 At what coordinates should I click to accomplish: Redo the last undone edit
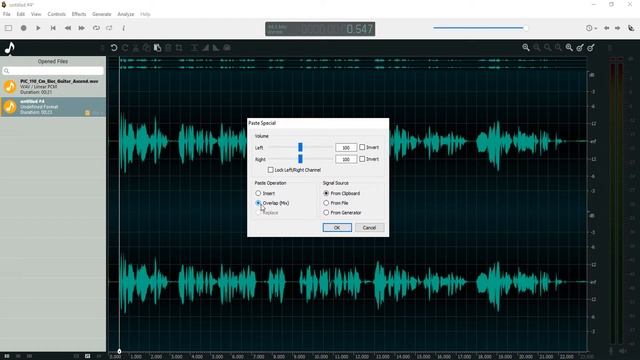pyautogui.click(x=125, y=48)
